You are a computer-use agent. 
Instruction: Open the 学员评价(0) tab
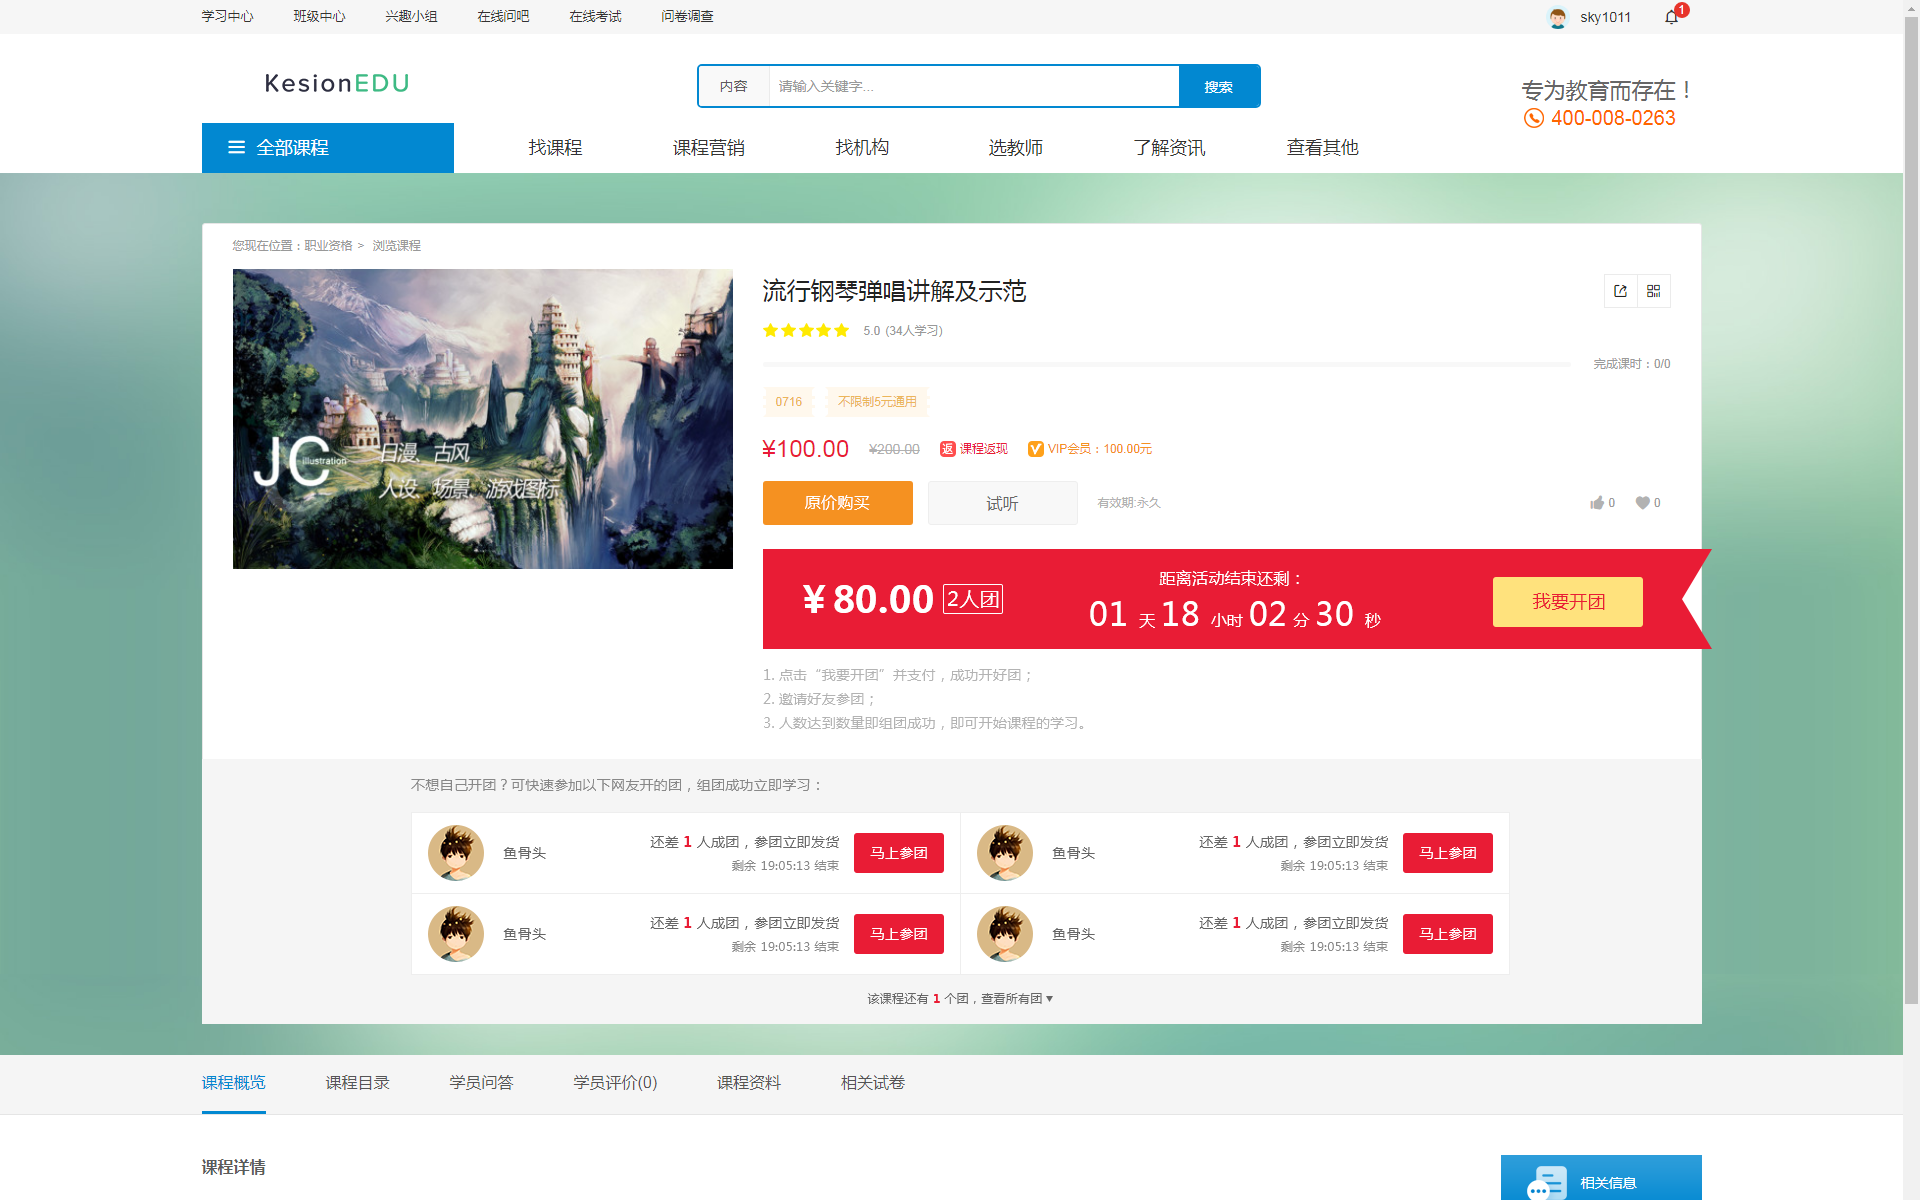[614, 1082]
